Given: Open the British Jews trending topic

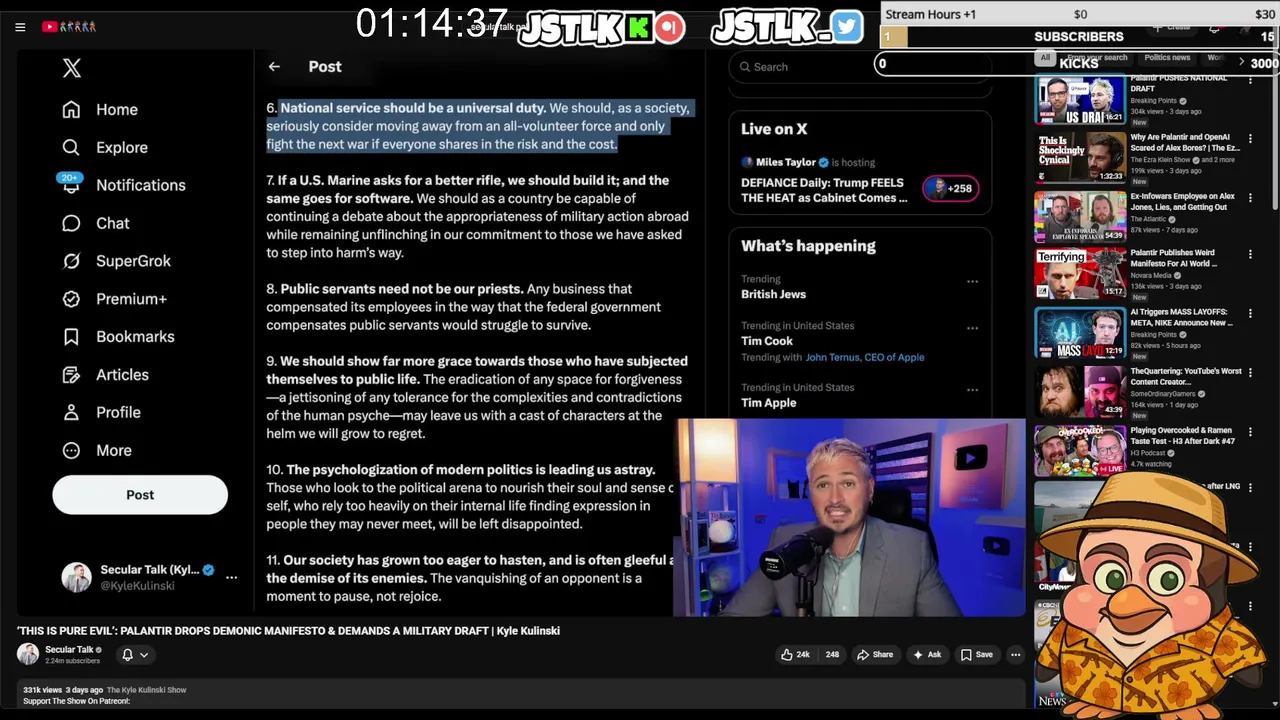Looking at the screenshot, I should (773, 294).
